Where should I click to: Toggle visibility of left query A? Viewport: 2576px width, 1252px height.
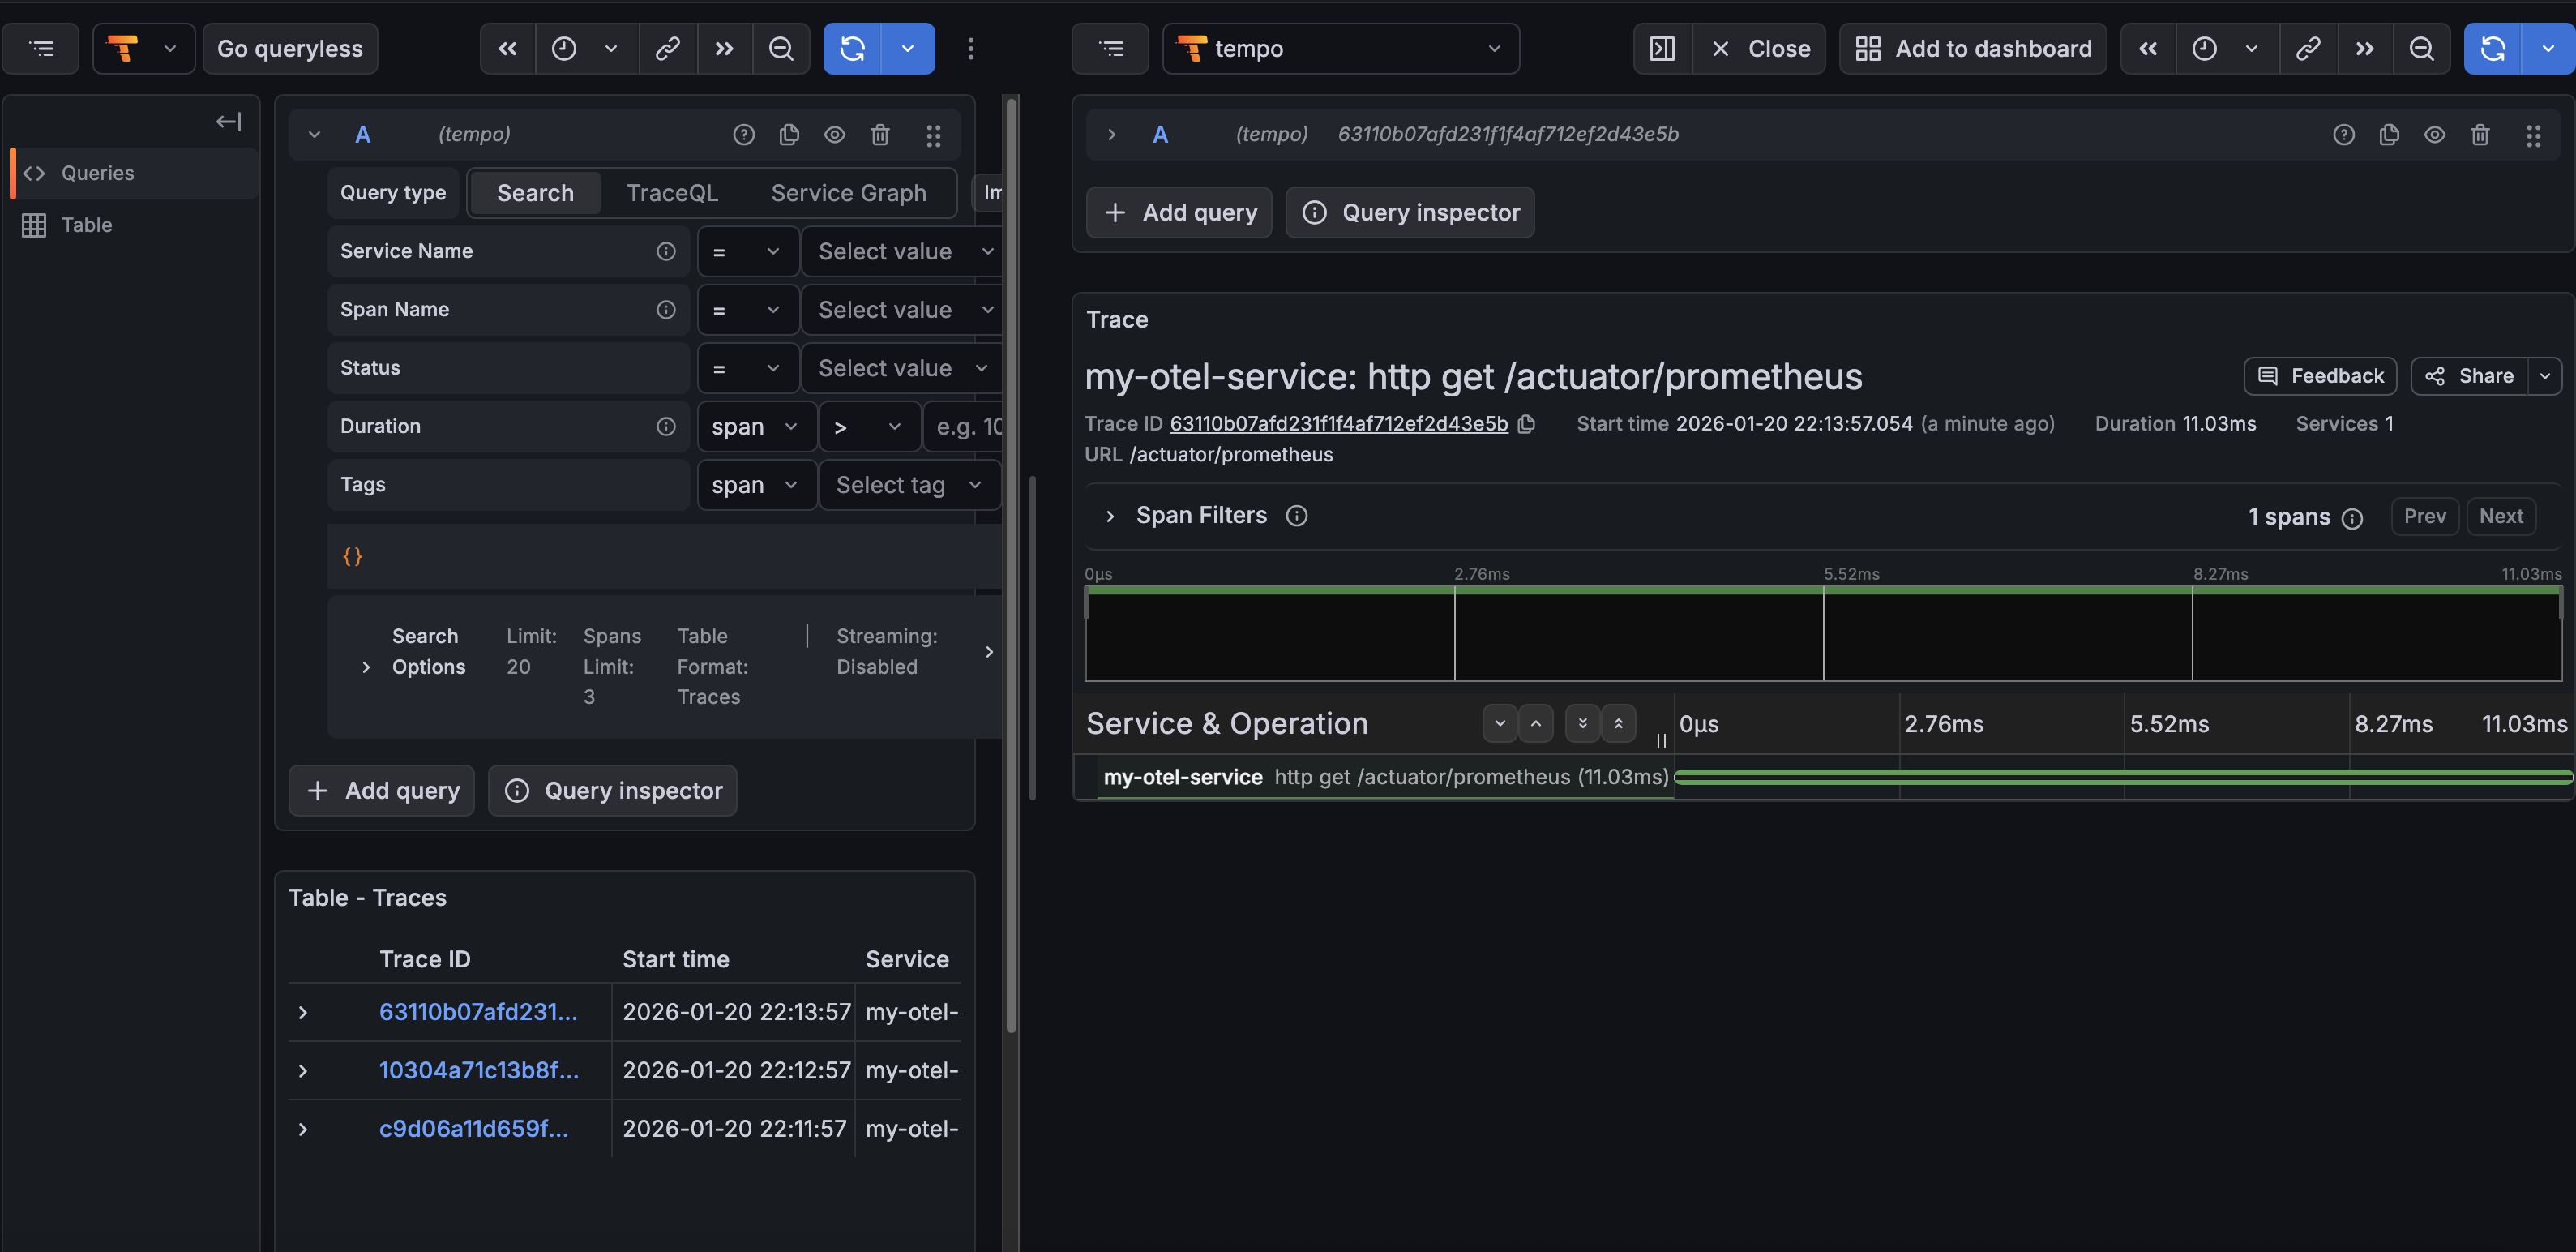click(x=834, y=134)
